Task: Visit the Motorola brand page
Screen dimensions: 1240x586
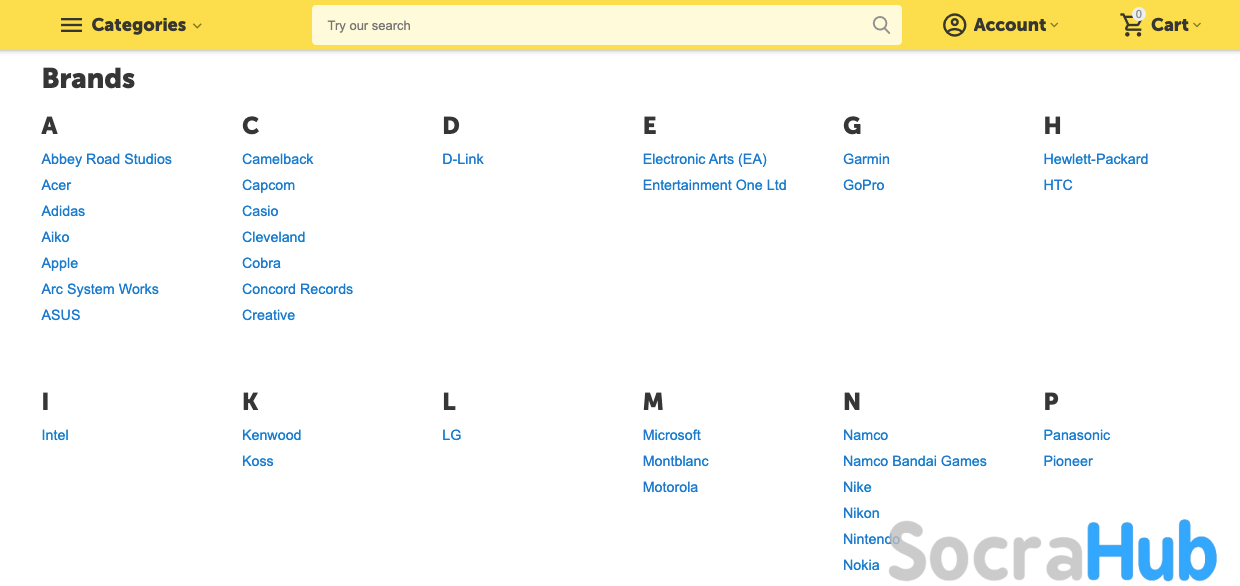Action: click(670, 487)
